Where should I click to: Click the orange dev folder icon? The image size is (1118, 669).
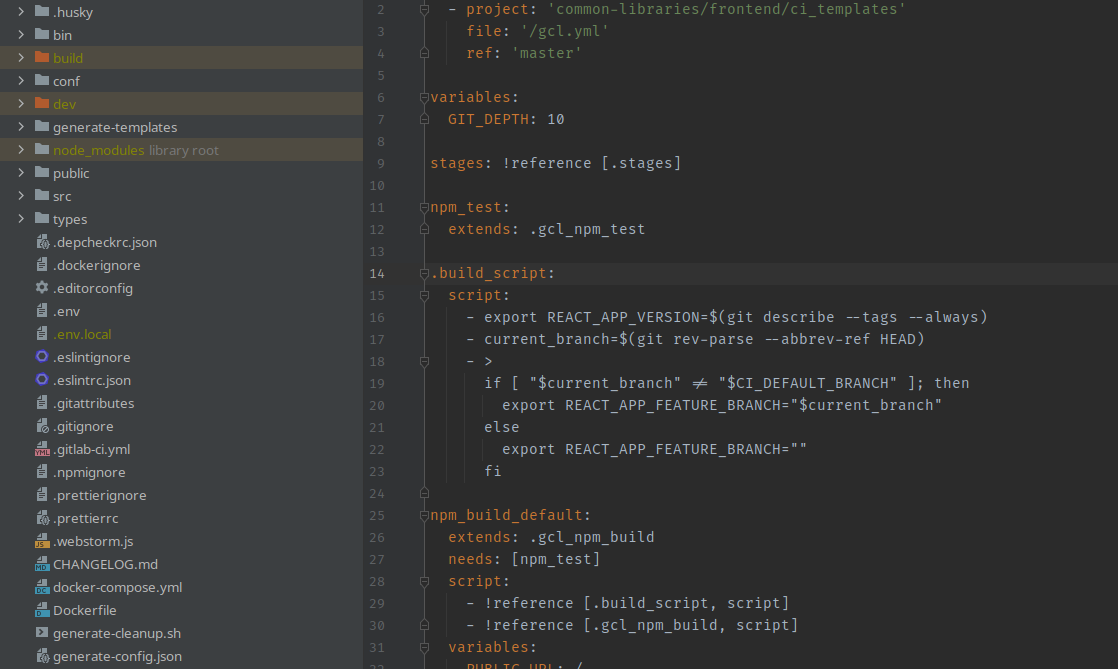pyautogui.click(x=42, y=103)
